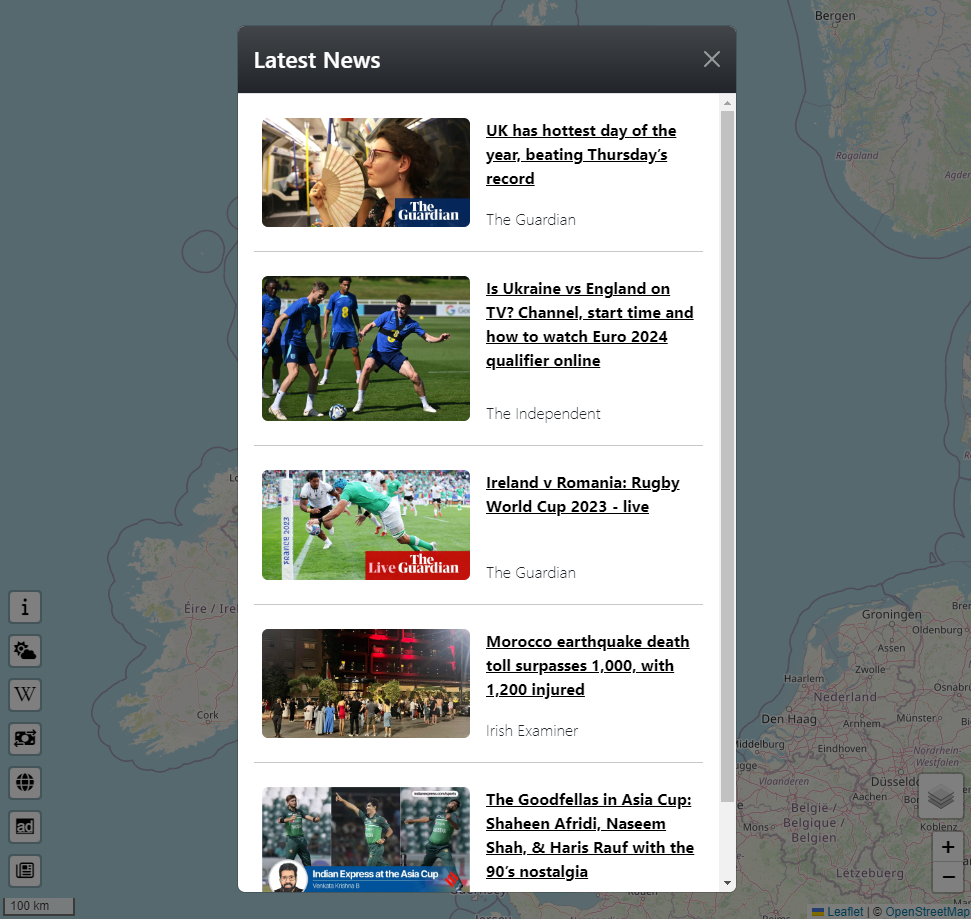Click the fan-holding woman news thumbnail
Image resolution: width=971 pixels, height=919 pixels.
tap(366, 173)
